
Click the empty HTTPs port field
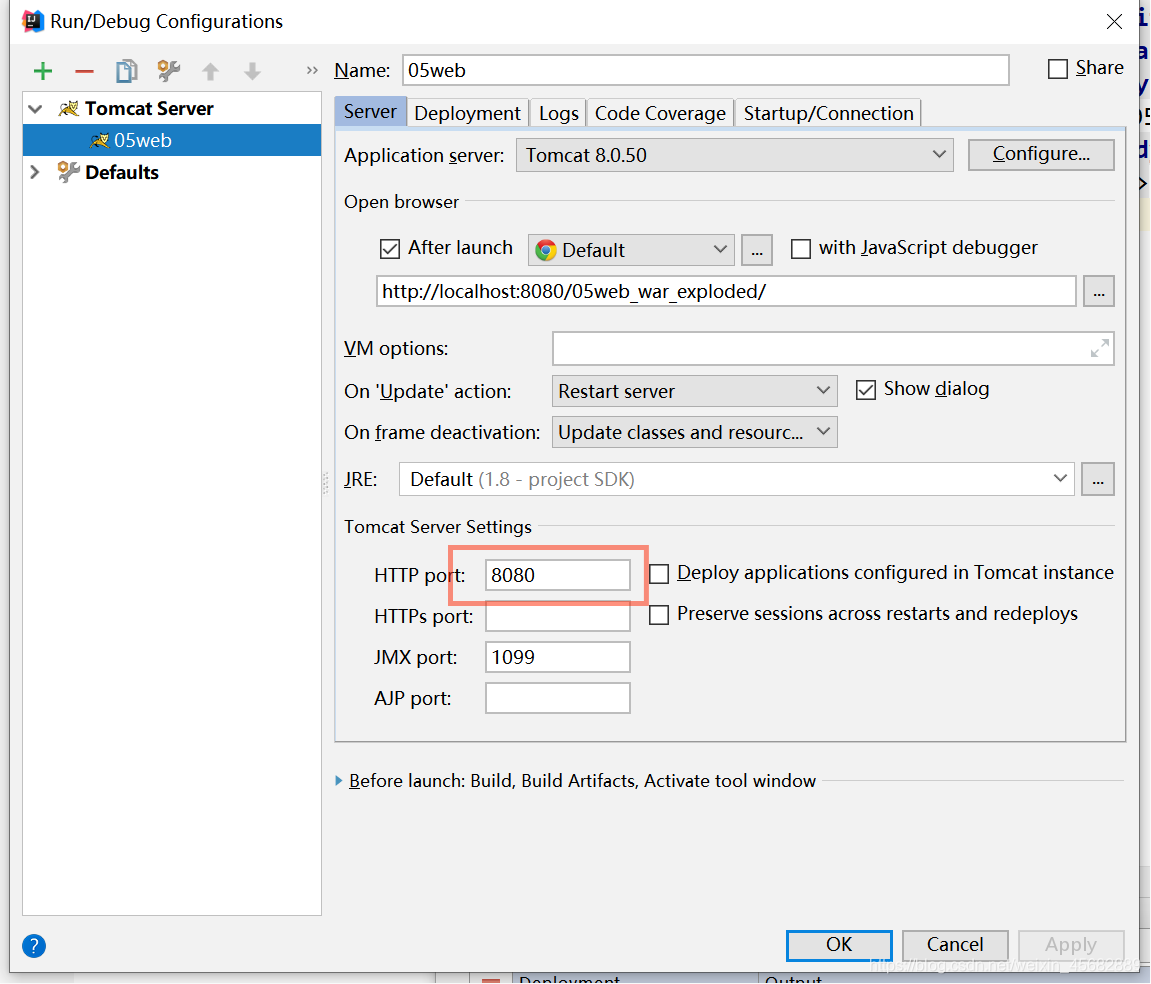pos(557,616)
